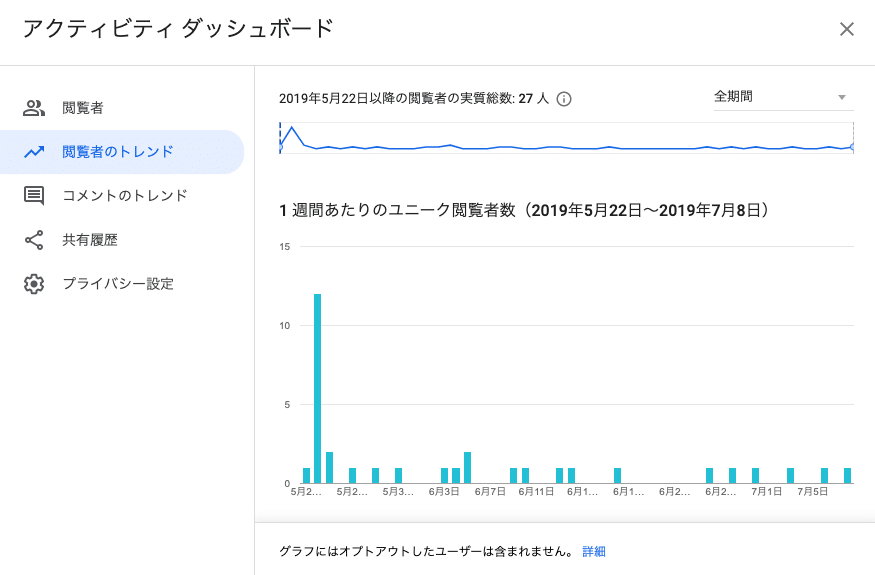Click the left handle of the range sparkline
Image resolution: width=875 pixels, height=575 pixels.
(280, 147)
